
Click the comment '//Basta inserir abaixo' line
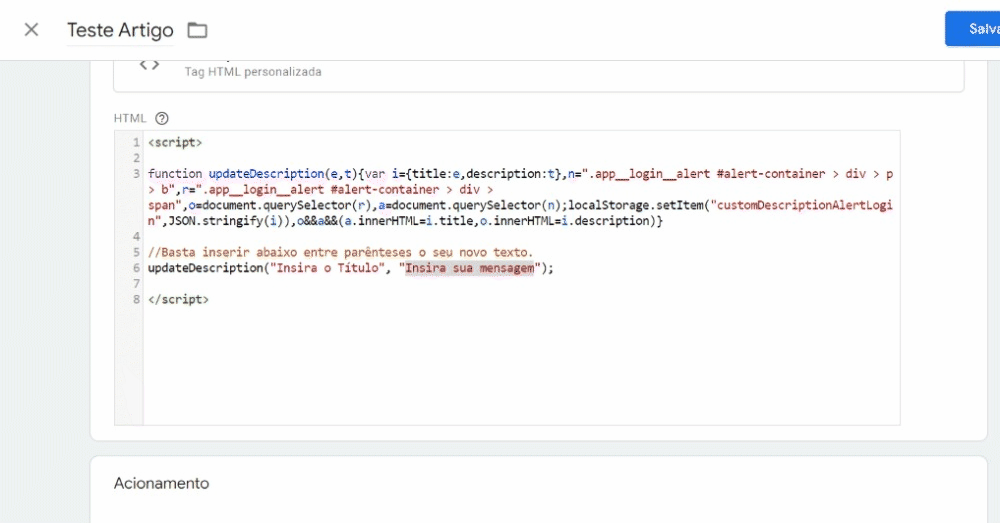[340, 252]
